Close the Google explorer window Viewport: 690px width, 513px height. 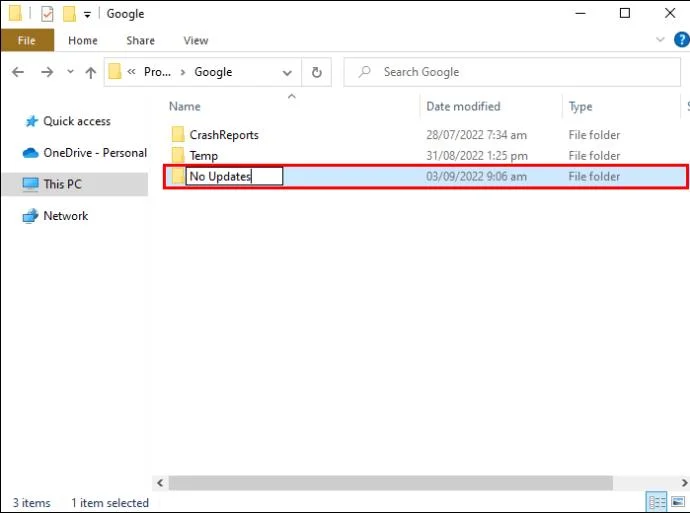coord(670,14)
